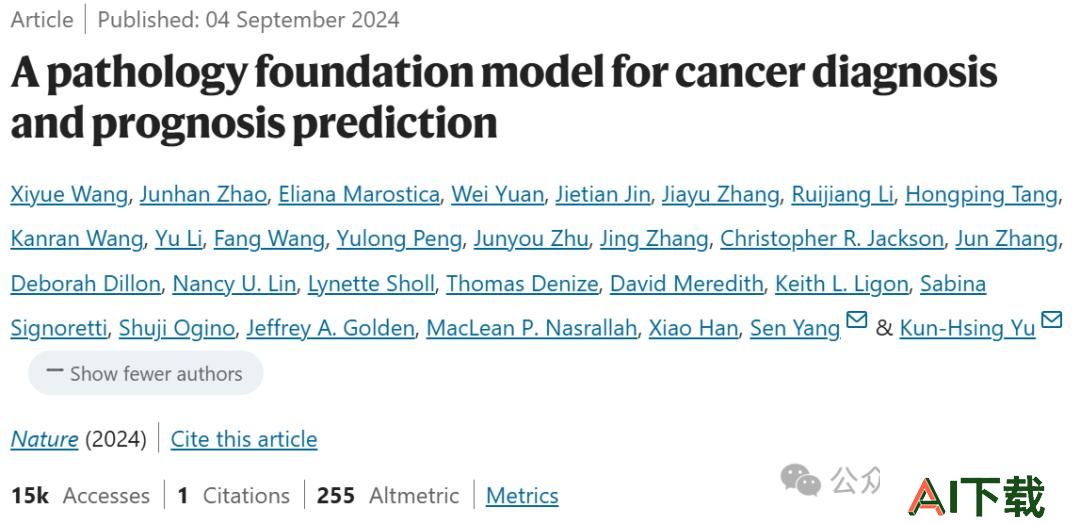Click the email envelope icon after Kun-Hsing Yu
Screen dimensions: 1080x524
1051,320
